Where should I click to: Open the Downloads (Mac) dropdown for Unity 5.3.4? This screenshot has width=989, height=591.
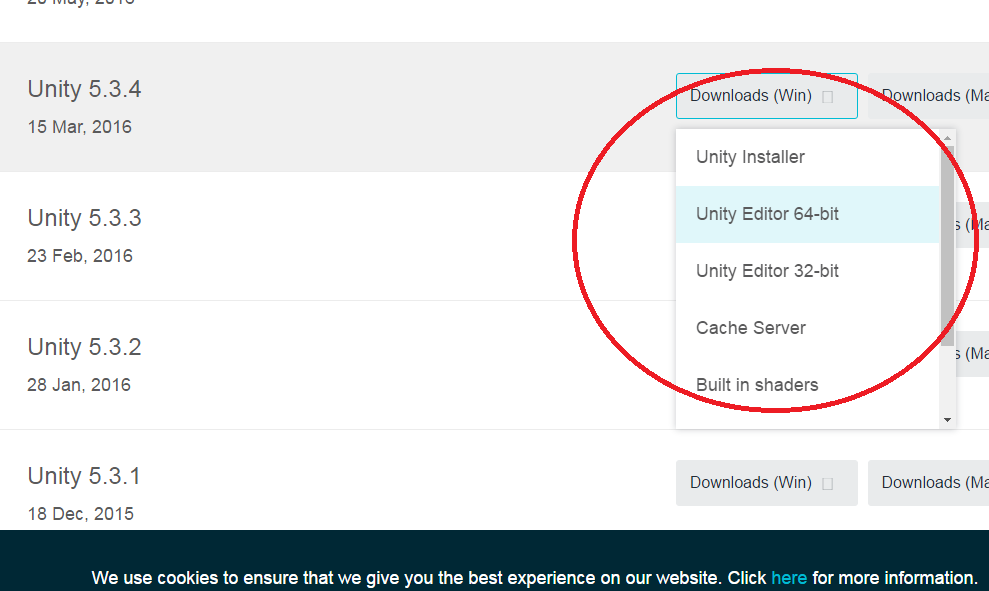928,96
